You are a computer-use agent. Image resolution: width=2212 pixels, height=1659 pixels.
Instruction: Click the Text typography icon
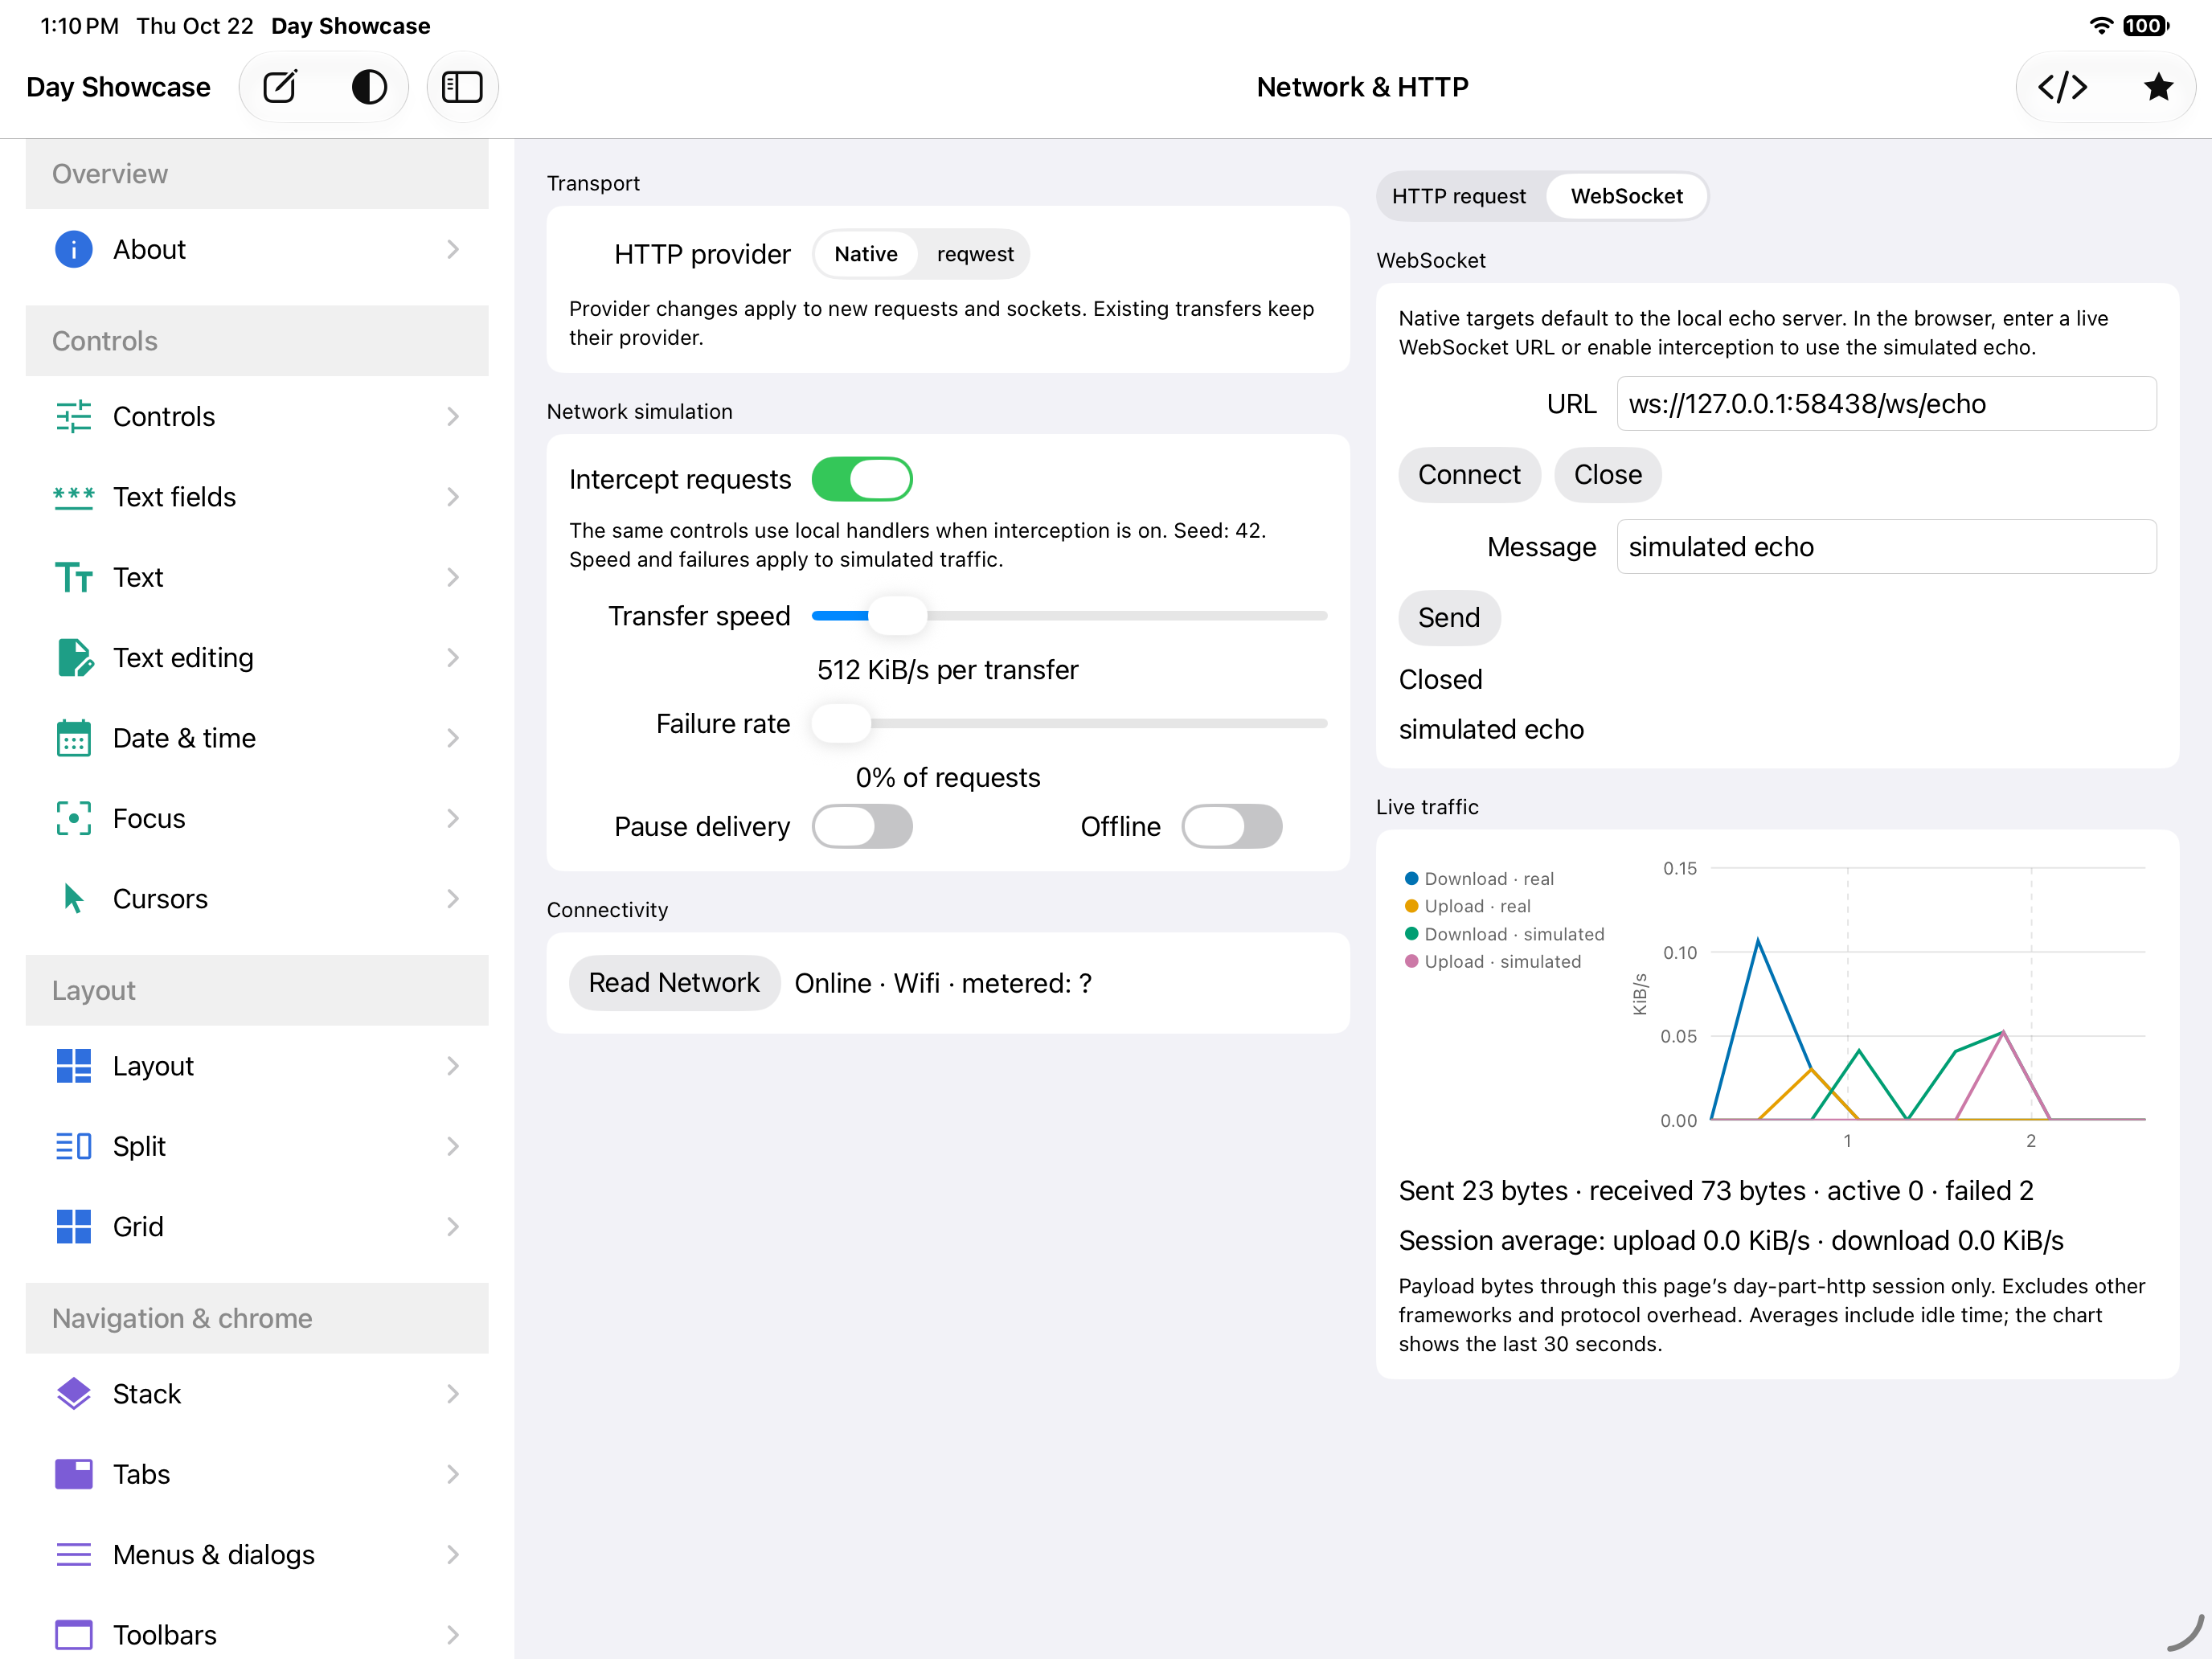[73, 577]
